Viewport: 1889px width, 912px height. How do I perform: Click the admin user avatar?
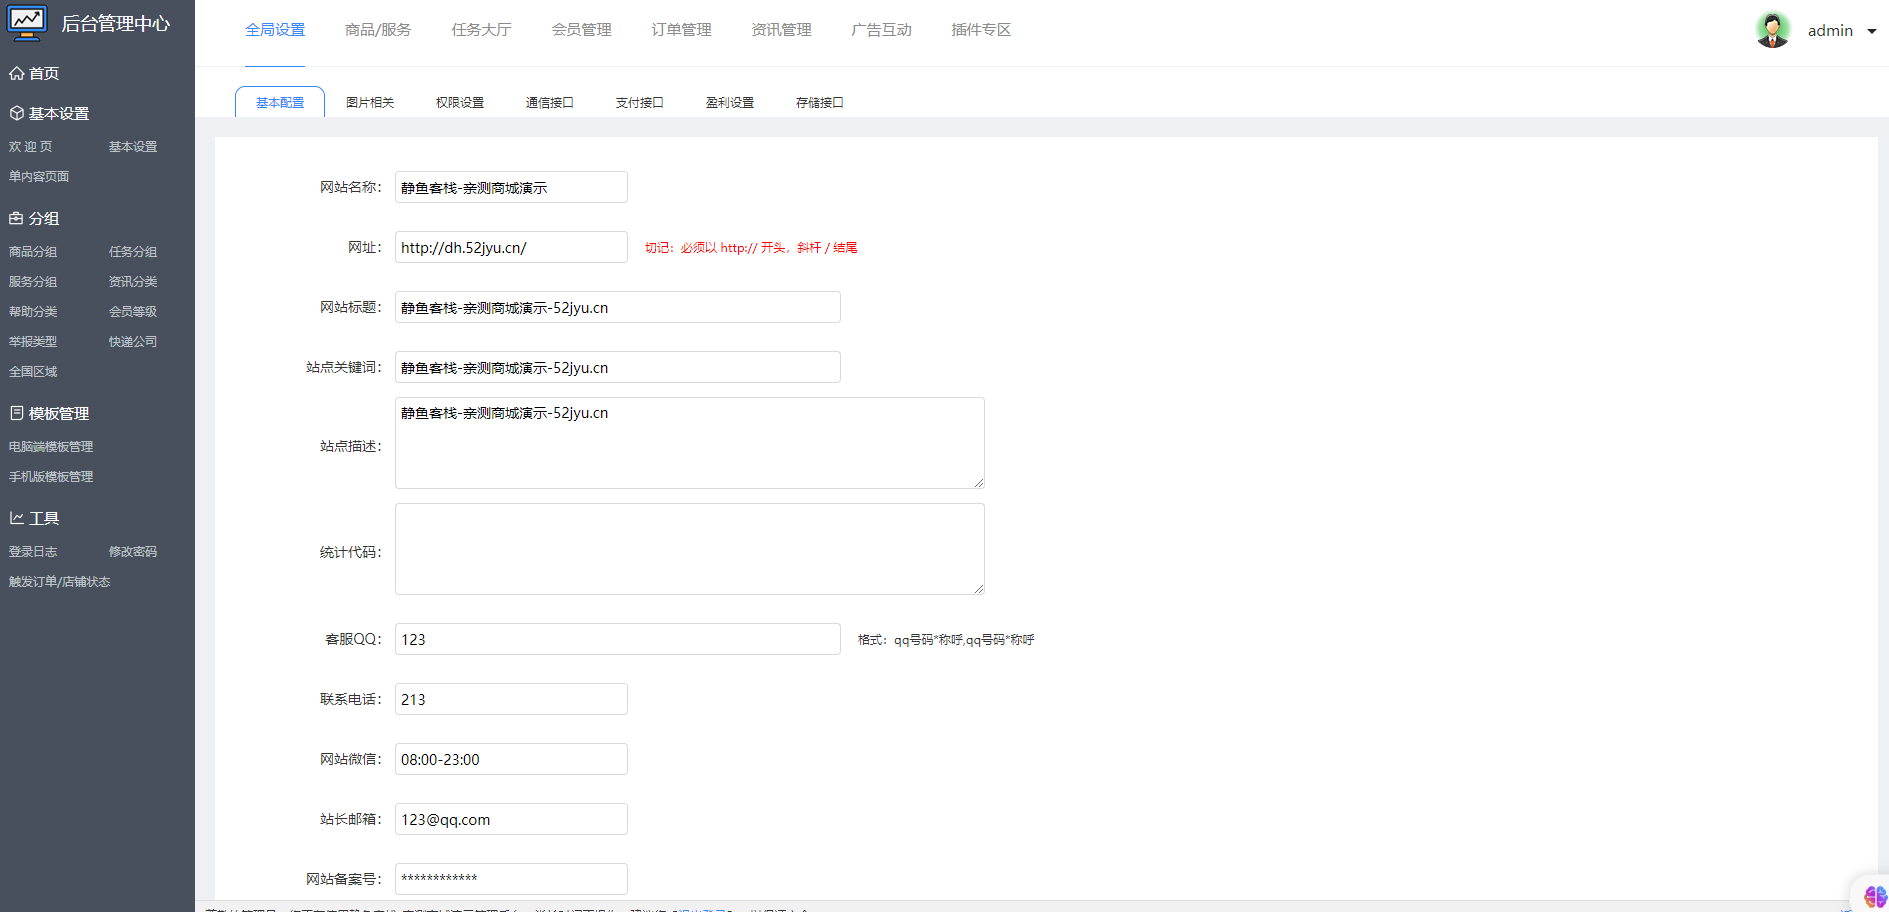pos(1773,30)
